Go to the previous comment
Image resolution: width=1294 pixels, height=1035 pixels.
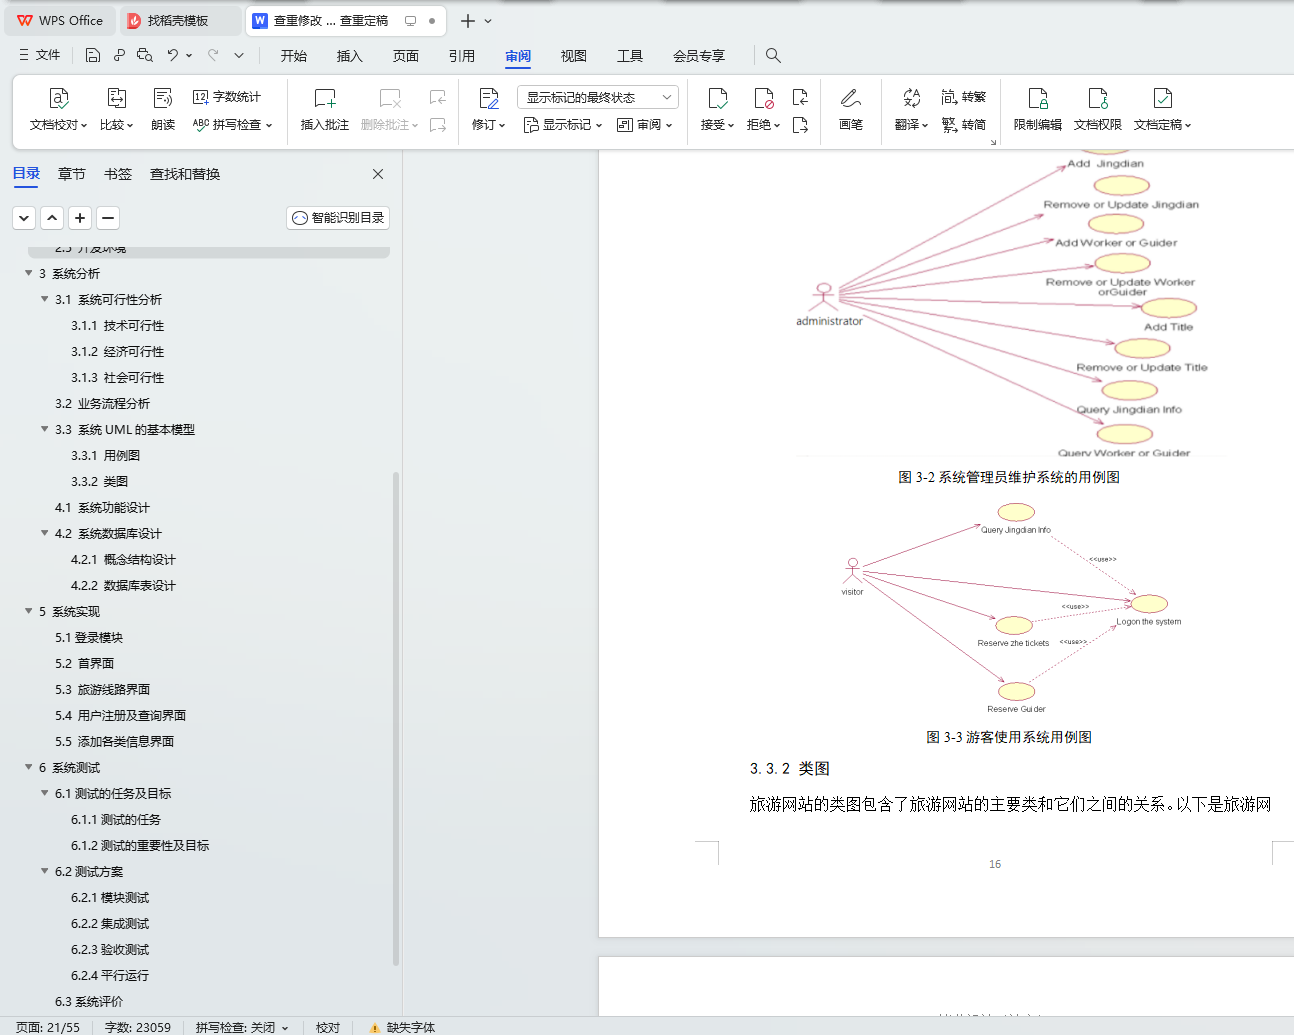[x=438, y=97]
